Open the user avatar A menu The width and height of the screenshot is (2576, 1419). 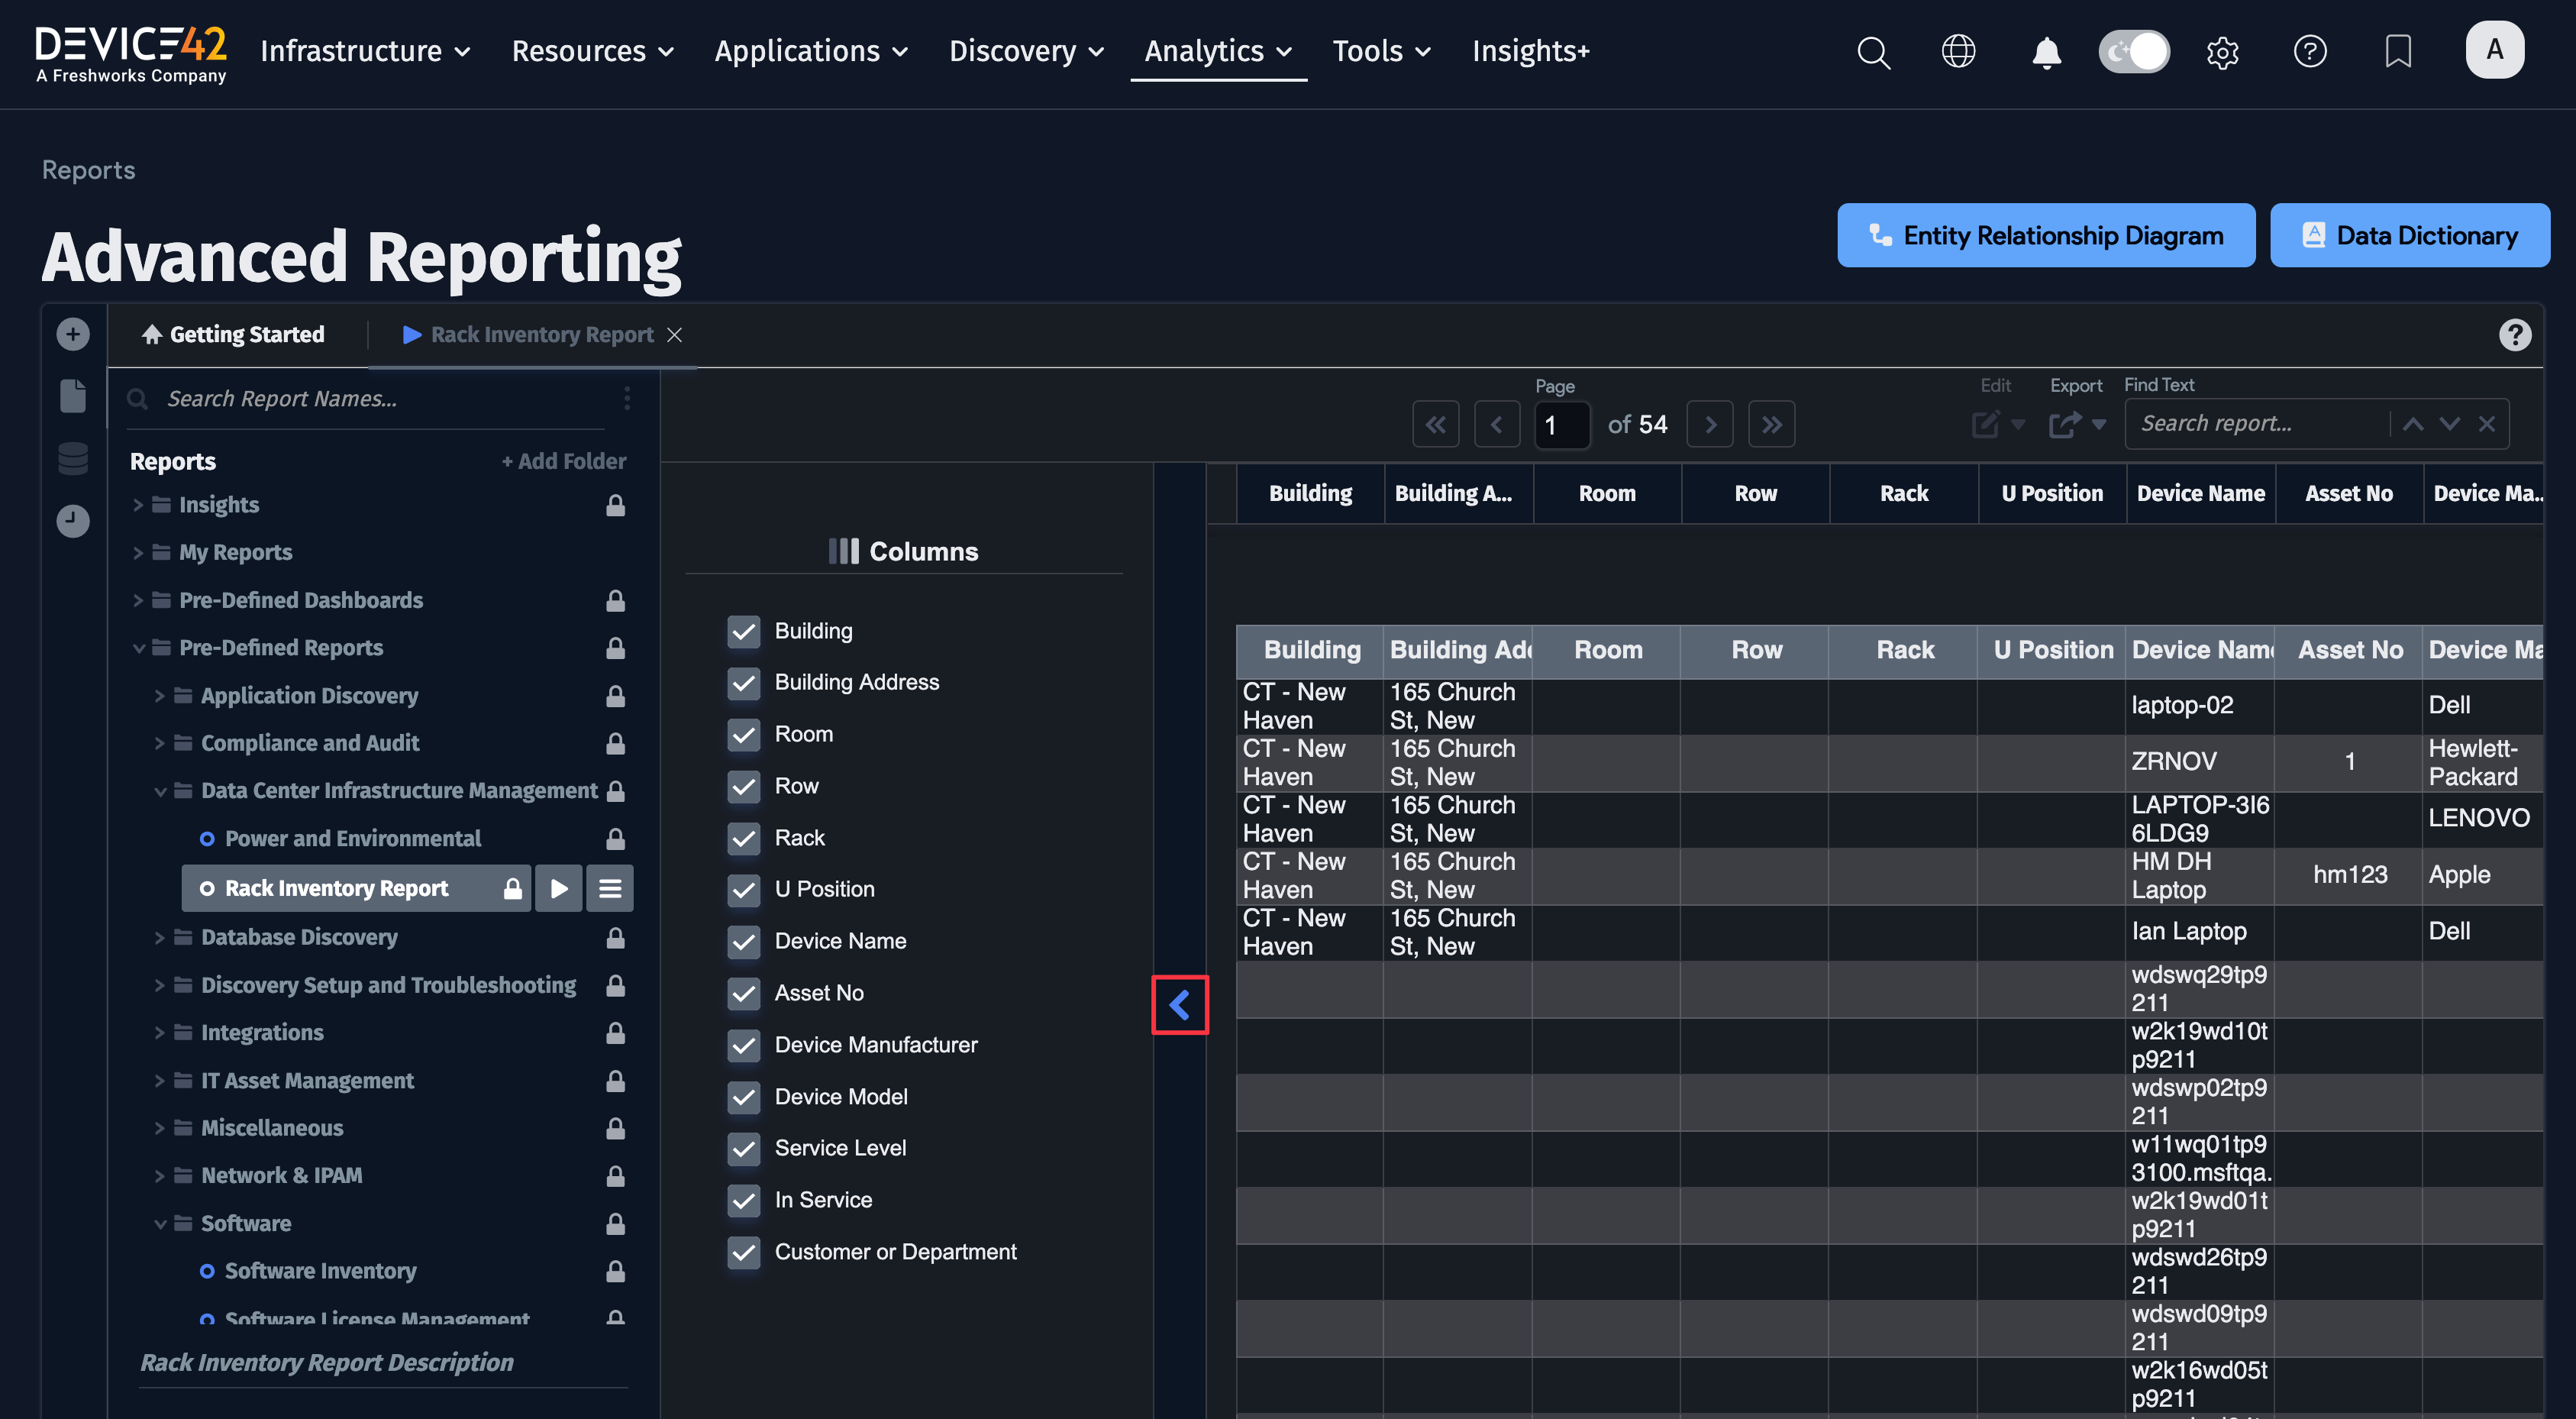(x=2494, y=49)
